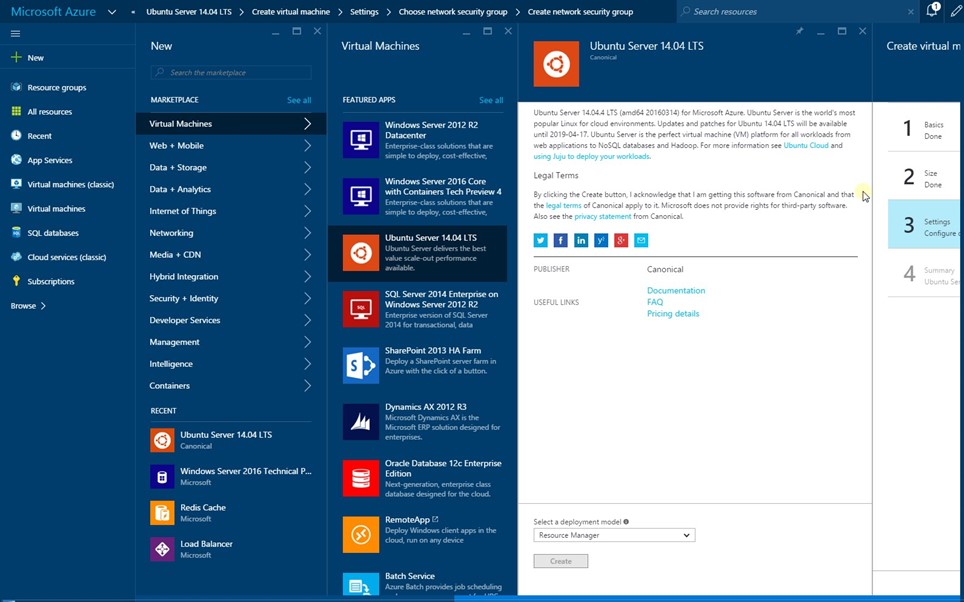Viewport: 964px width, 602px height.
Task: Click Load Balancer icon in Recent
Action: pos(162,549)
